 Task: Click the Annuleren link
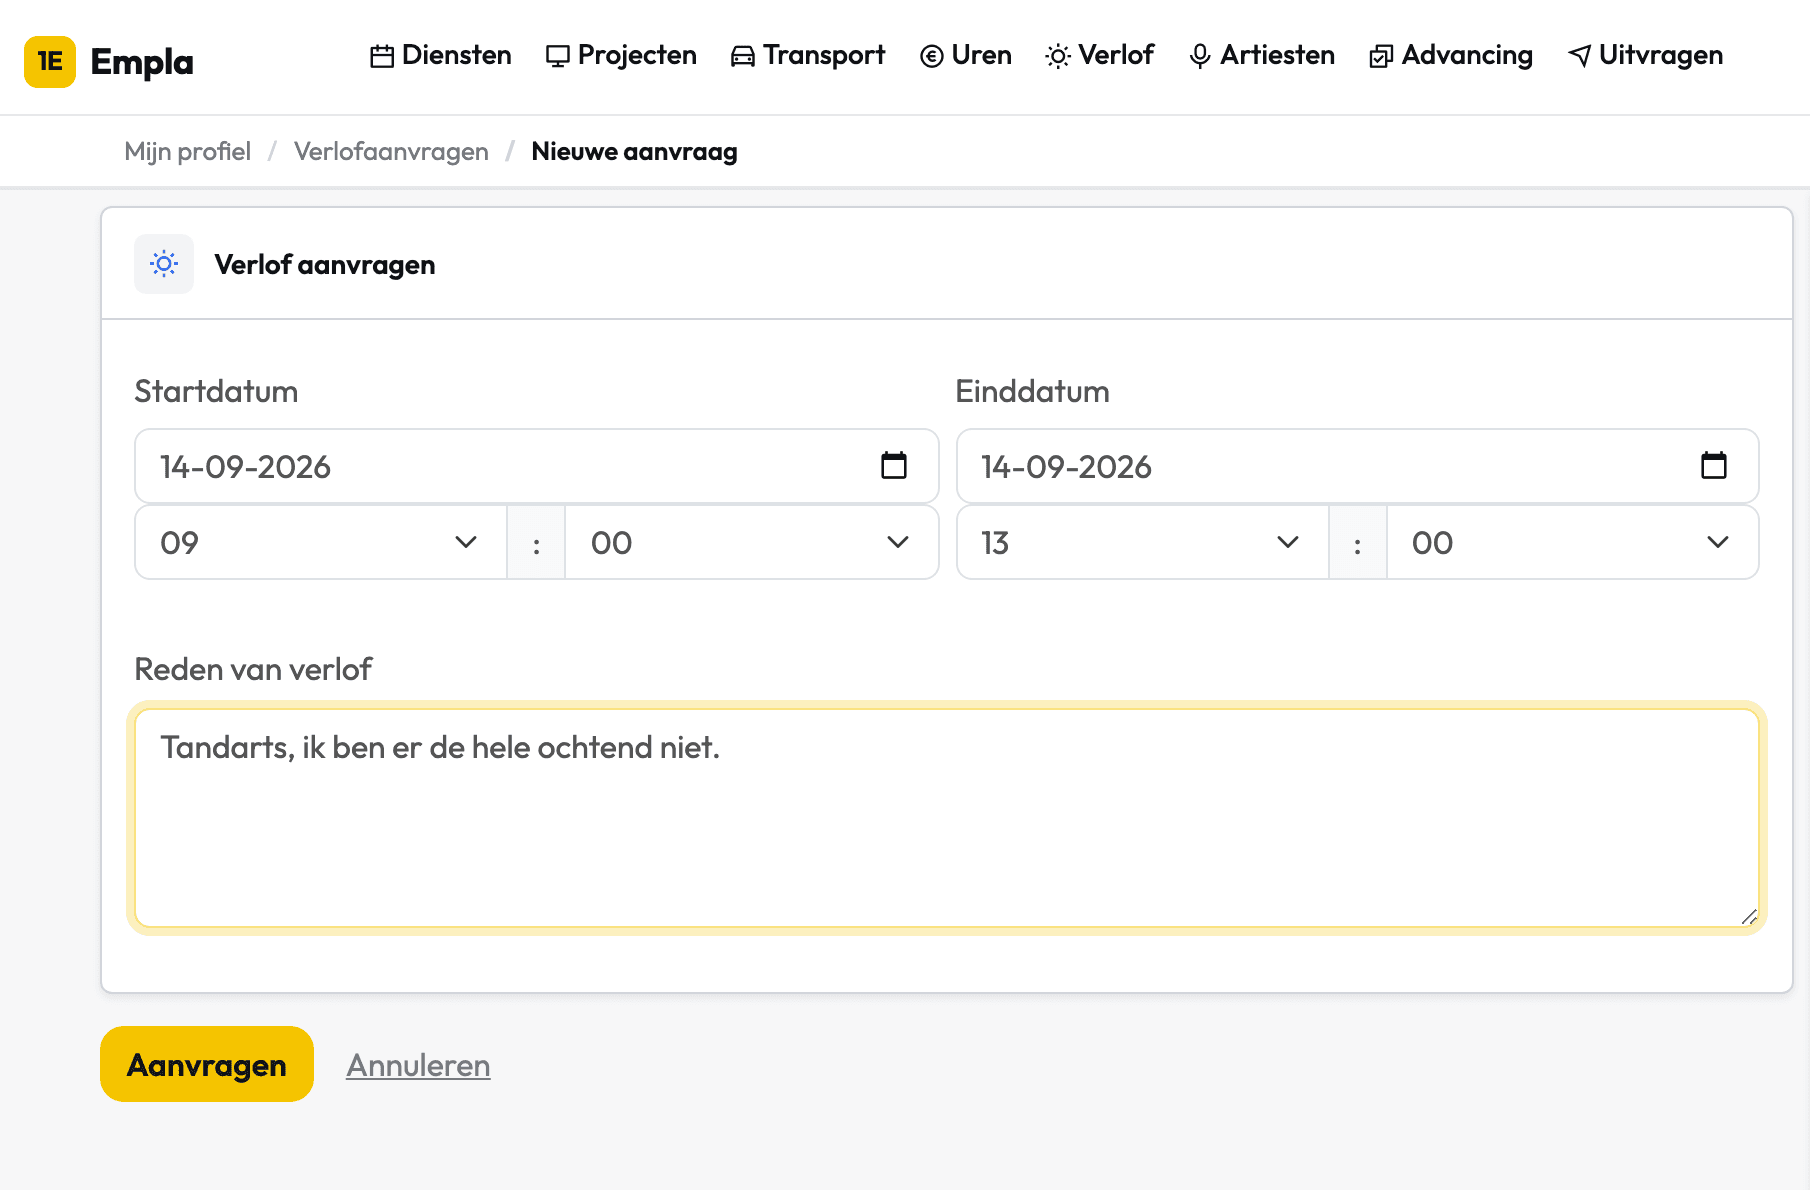point(418,1065)
